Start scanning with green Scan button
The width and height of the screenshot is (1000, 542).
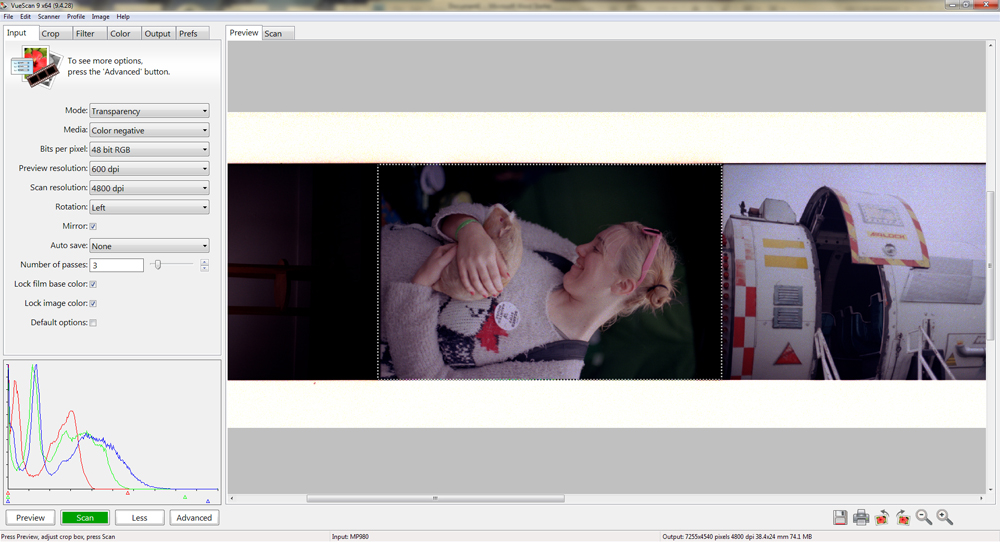pyautogui.click(x=85, y=518)
